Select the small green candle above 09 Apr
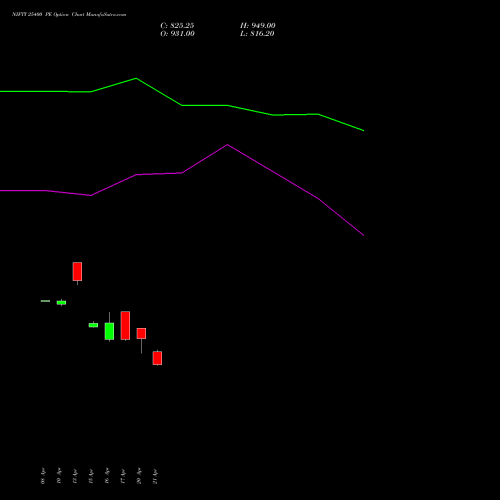 pyautogui.click(x=61, y=303)
